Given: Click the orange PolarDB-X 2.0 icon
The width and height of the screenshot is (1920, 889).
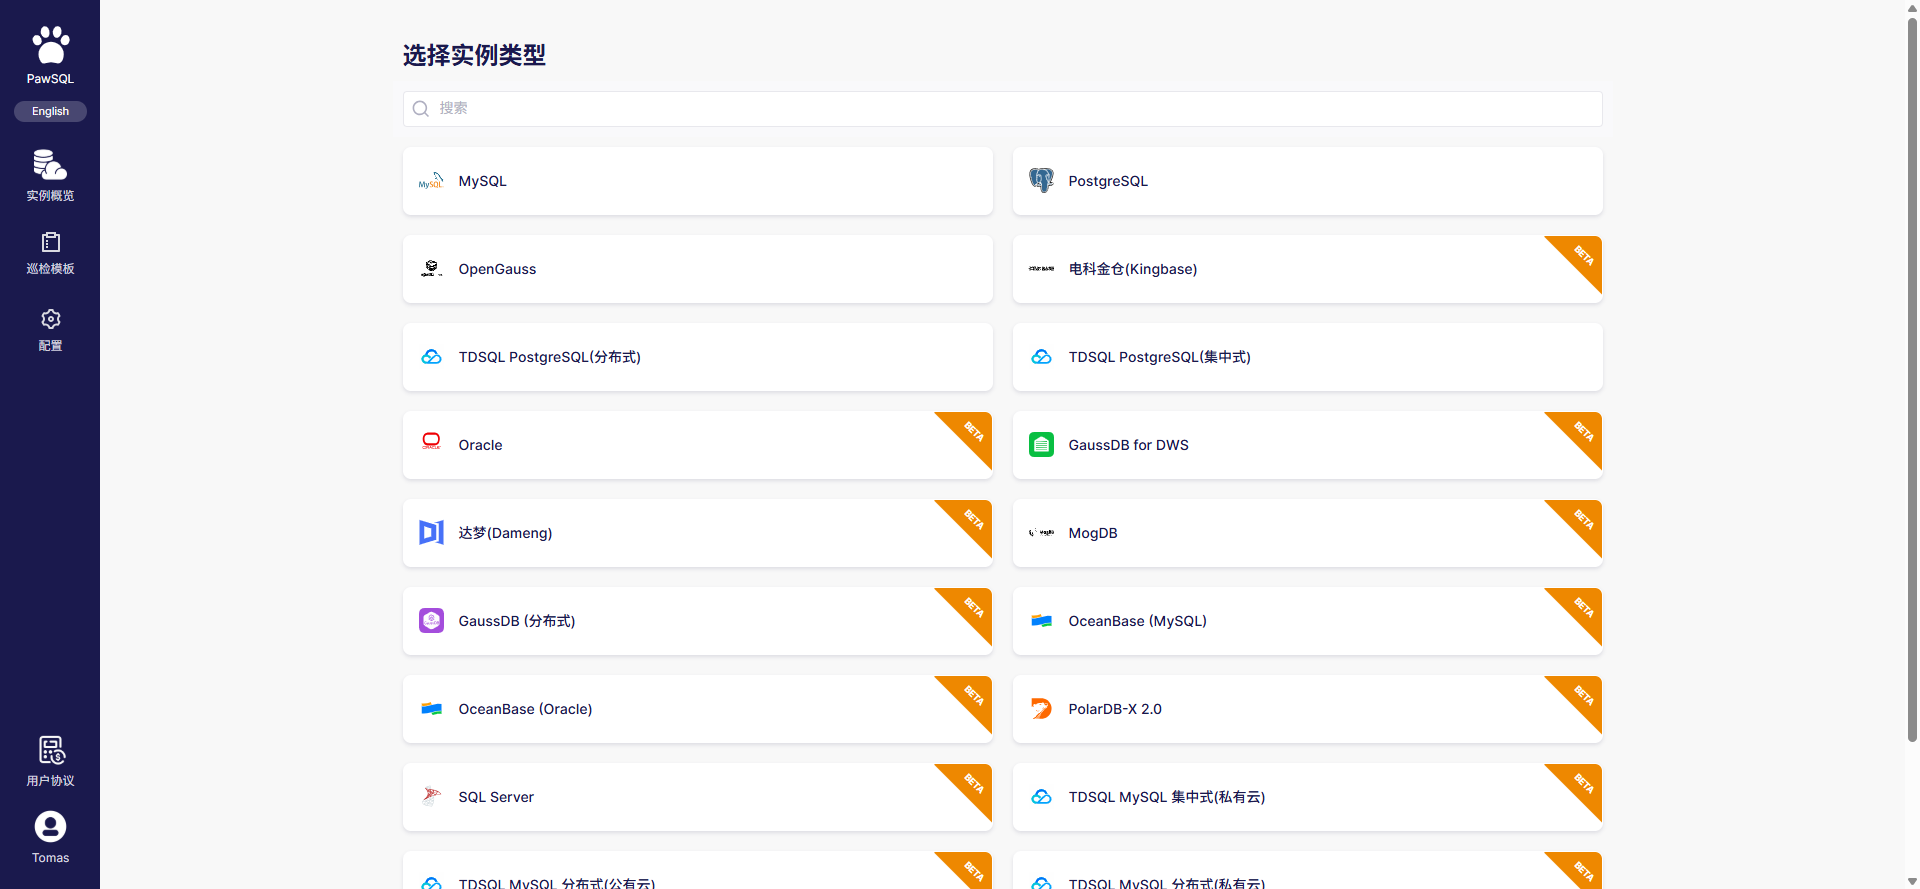Looking at the screenshot, I should (x=1041, y=709).
